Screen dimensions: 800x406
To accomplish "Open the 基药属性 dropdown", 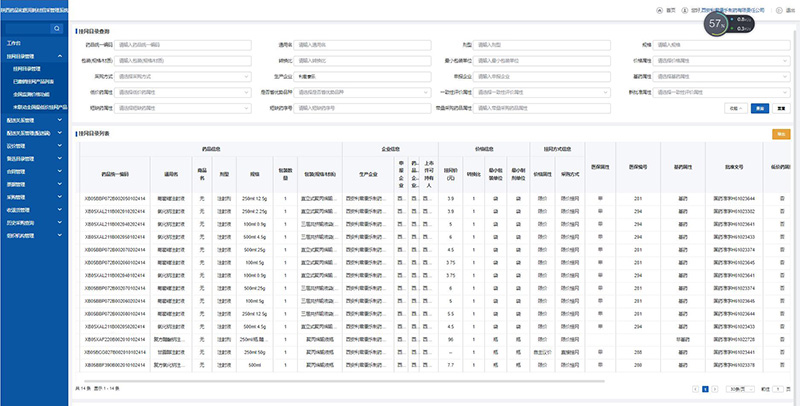I will point(718,75).
